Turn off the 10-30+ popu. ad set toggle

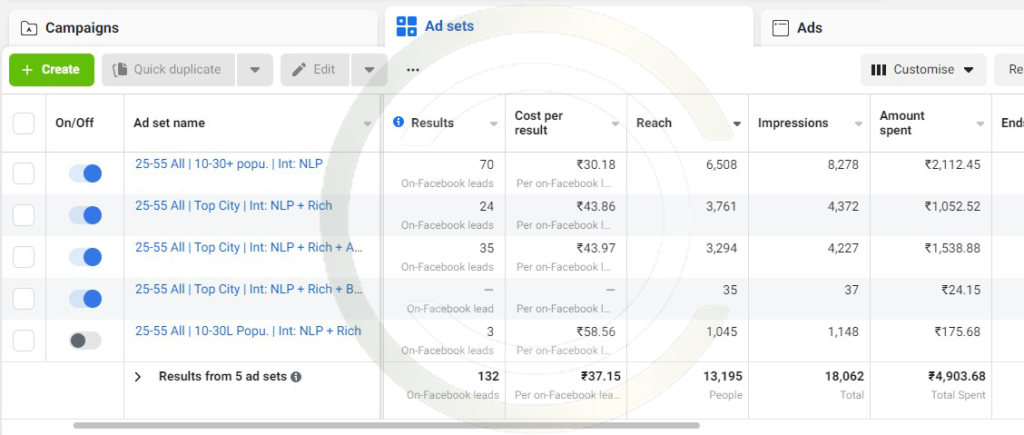pos(85,174)
